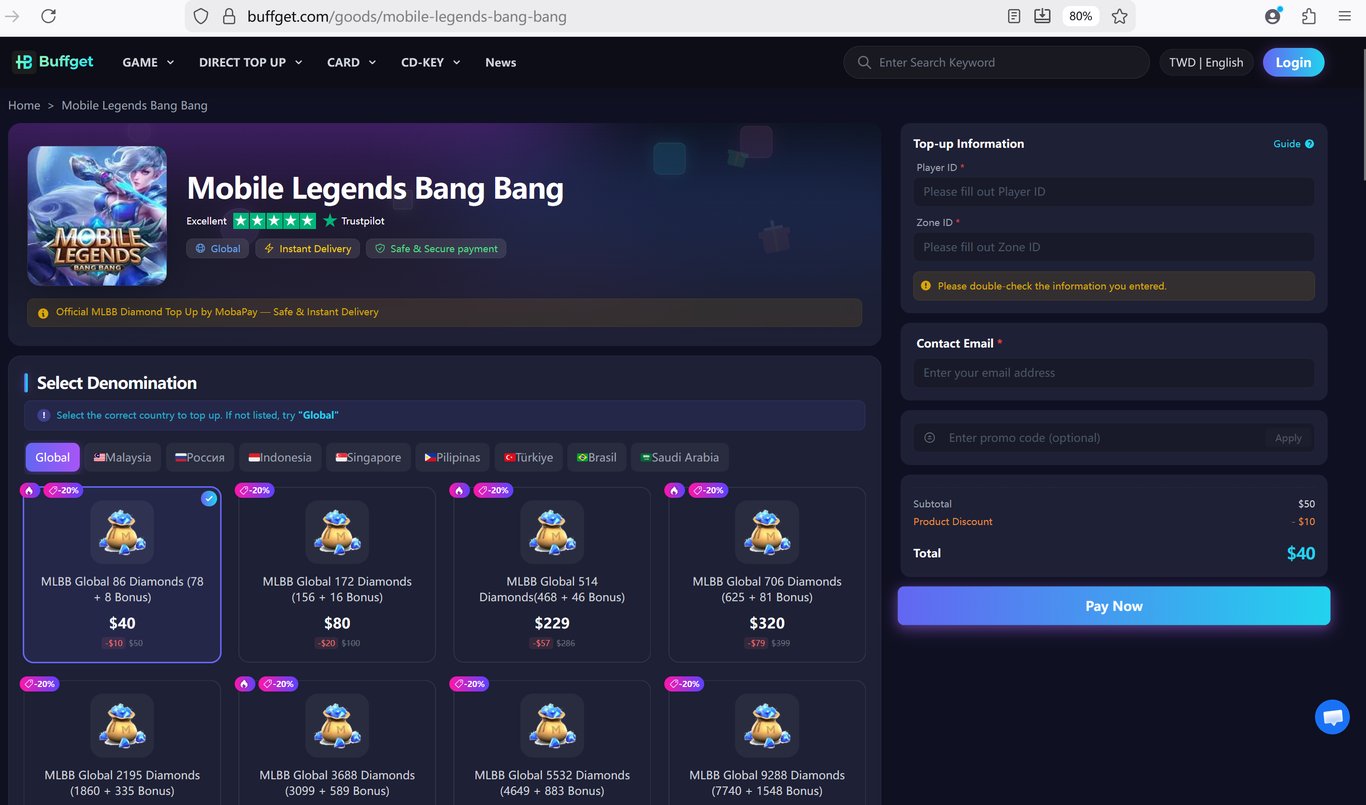The image size is (1366, 805).
Task: Click the Global tag under game title
Action: click(218, 248)
